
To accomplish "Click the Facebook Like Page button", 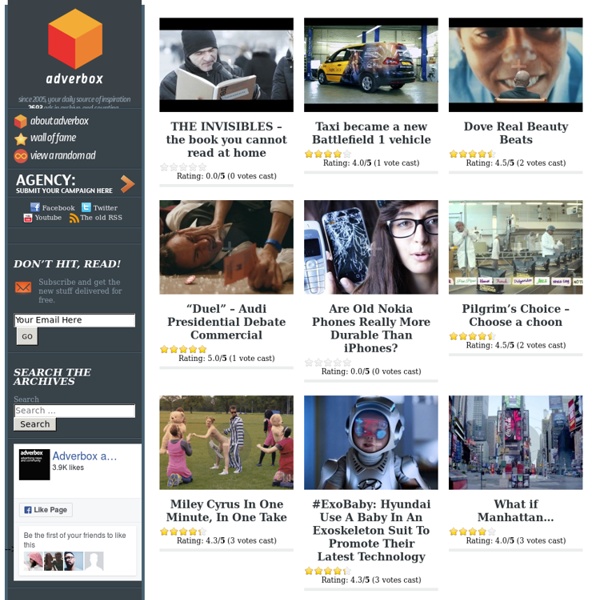I will (x=46, y=510).
